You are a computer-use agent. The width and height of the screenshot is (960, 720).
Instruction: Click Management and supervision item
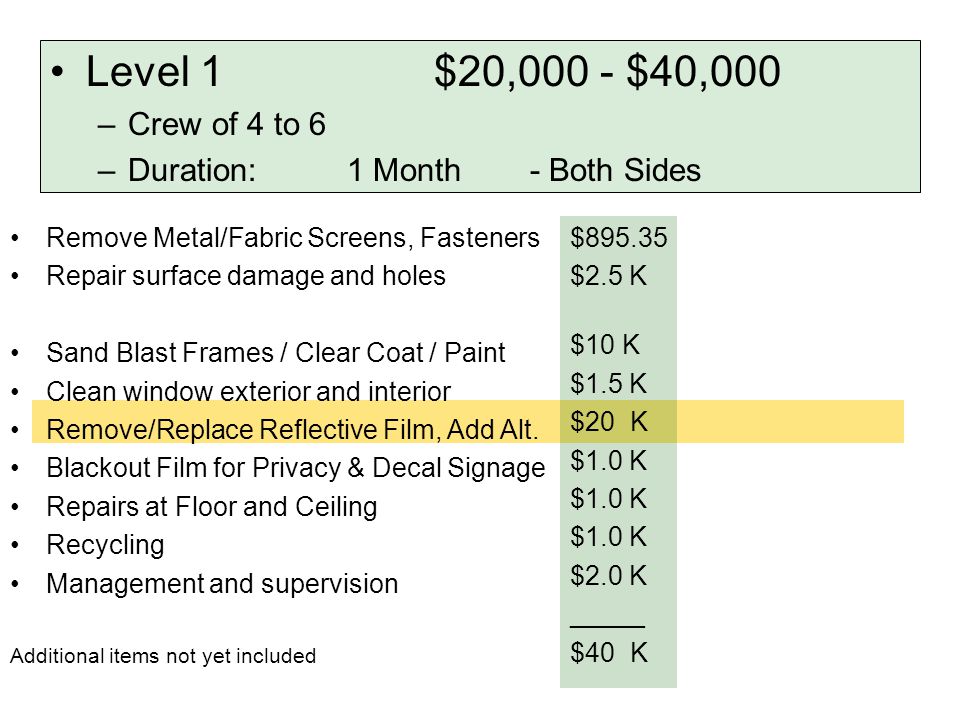(x=222, y=583)
